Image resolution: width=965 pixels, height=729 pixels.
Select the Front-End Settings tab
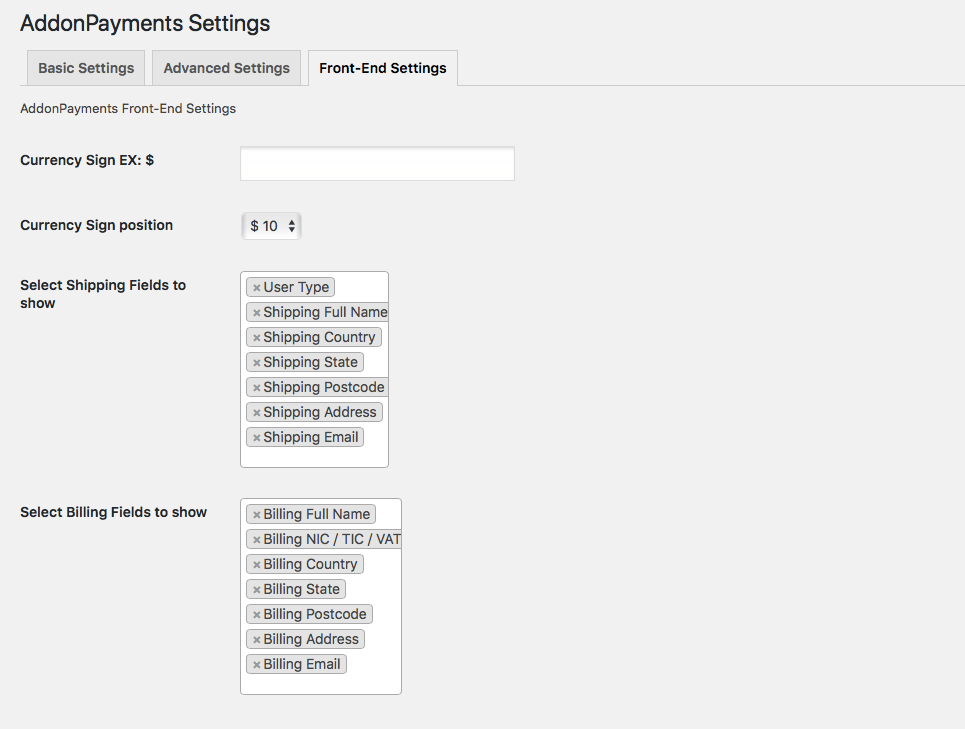(383, 68)
